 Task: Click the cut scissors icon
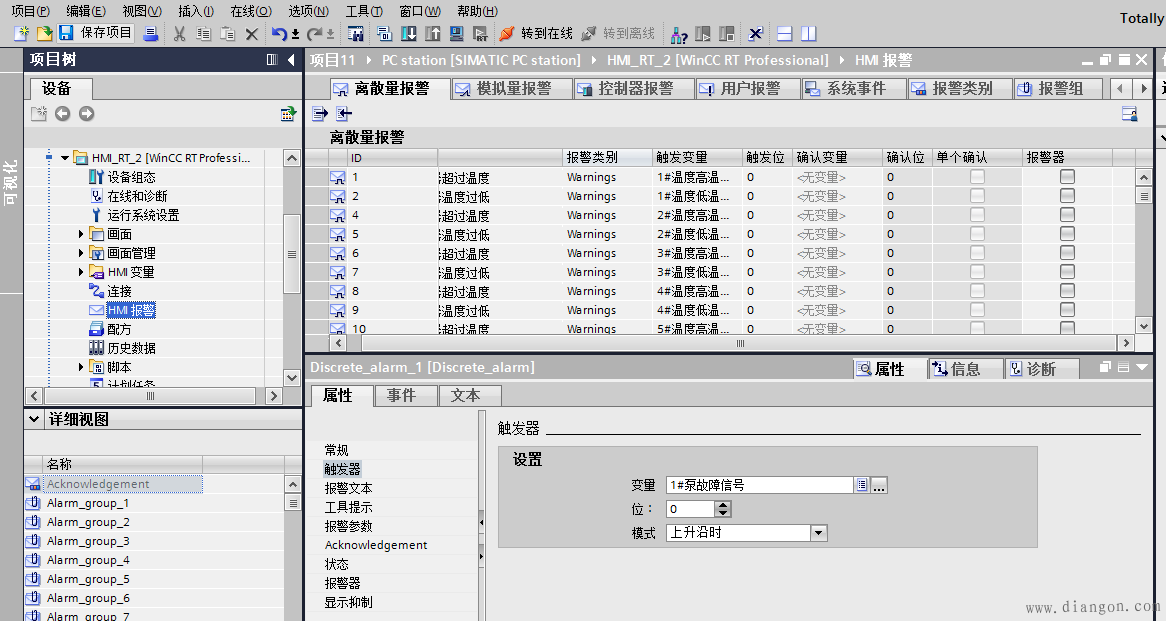(x=180, y=34)
